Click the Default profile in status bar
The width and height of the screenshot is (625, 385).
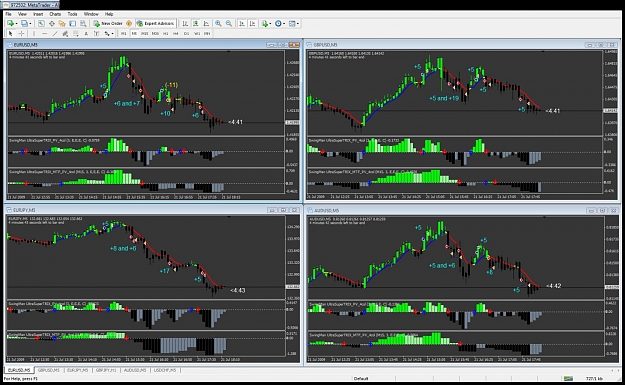(361, 378)
